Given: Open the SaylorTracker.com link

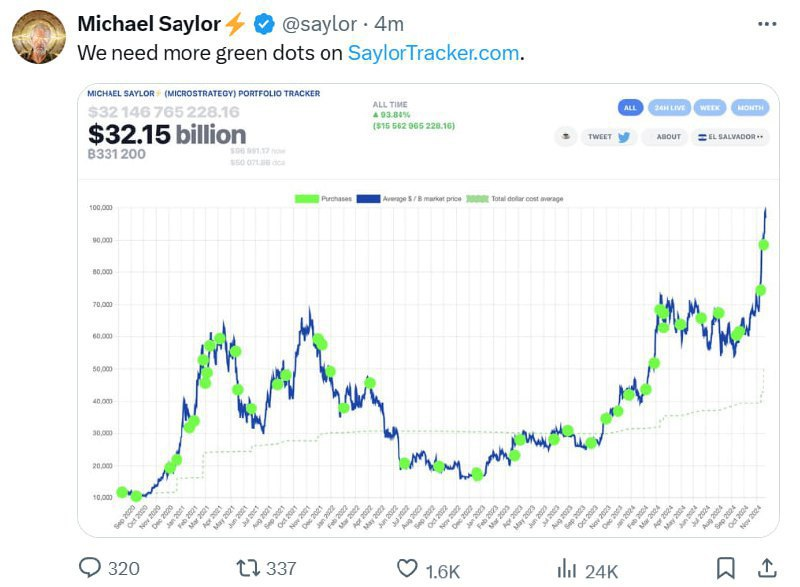Looking at the screenshot, I should (x=434, y=53).
